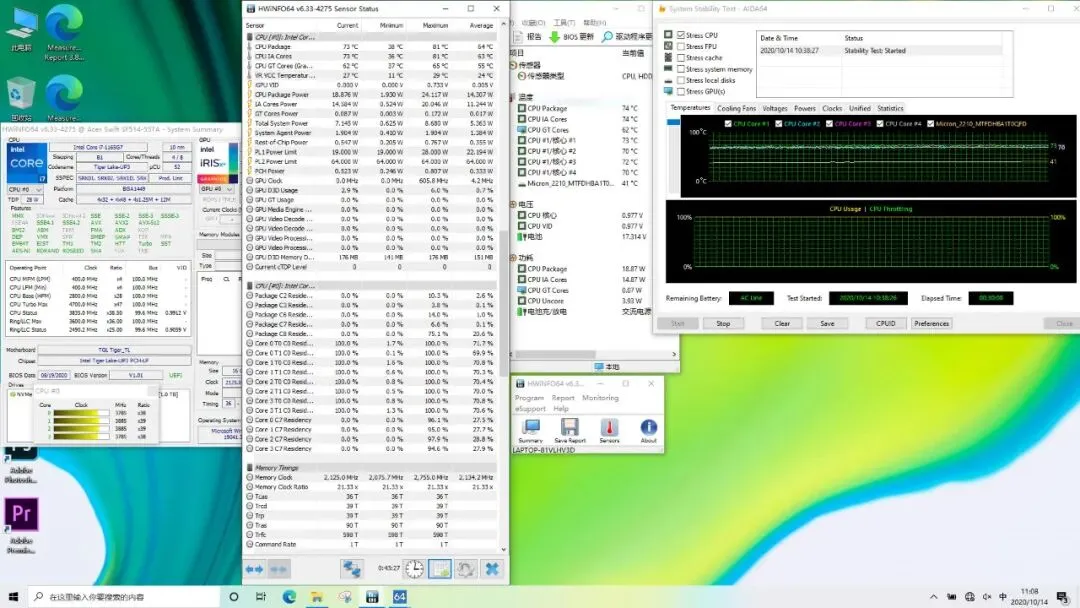Screen dimensions: 1080x608
Task: Open the Monitoring menu in HWiNFO64
Action: (x=601, y=398)
